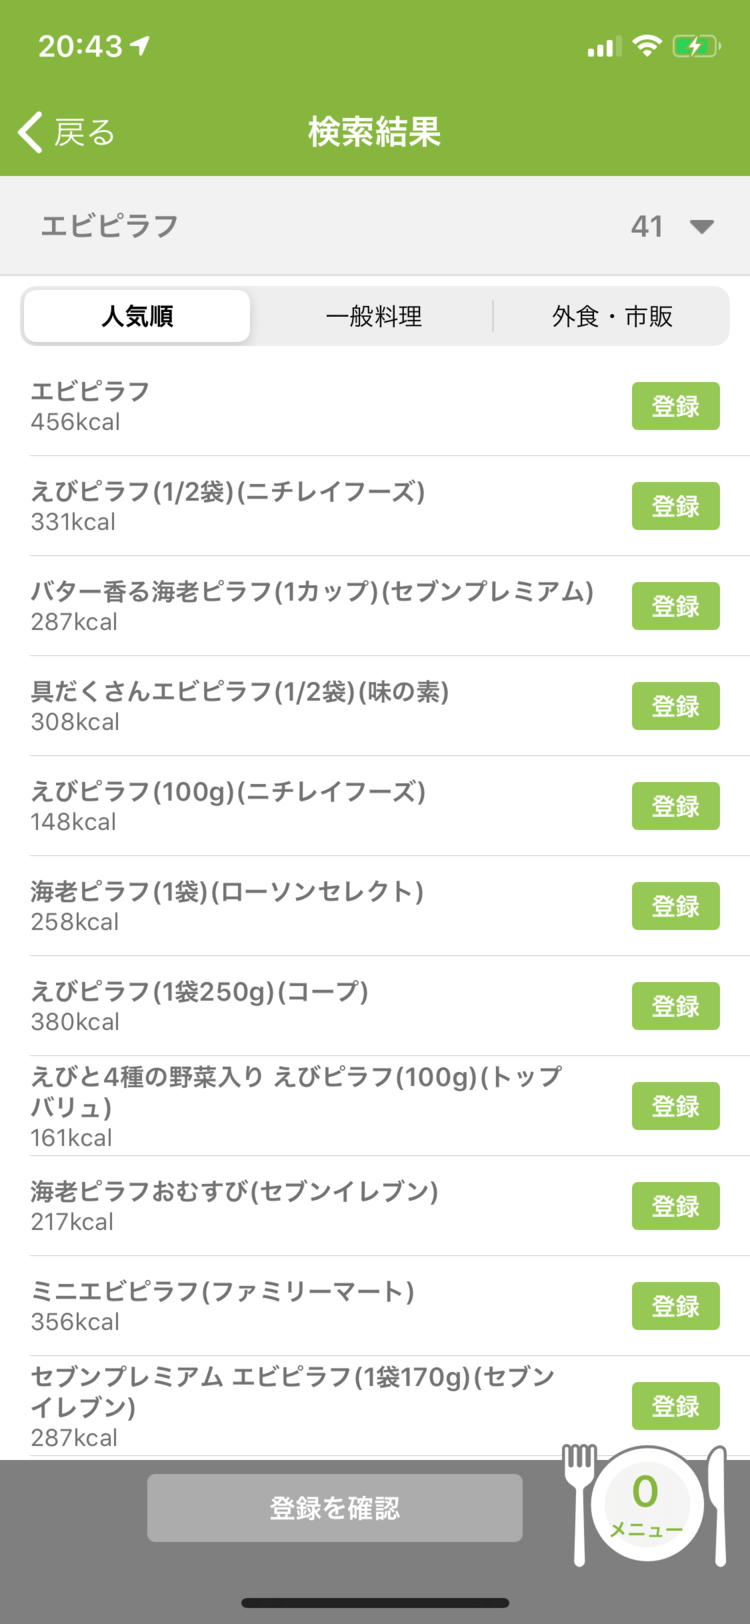750x1624 pixels.
Task: Add 具だくさんエビピラフ 味の素 via 登録
Action: [x=675, y=706]
